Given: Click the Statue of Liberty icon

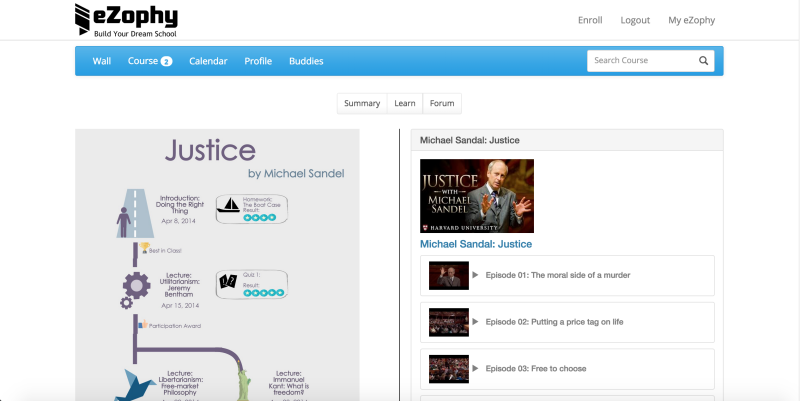Looking at the screenshot, I should click(243, 383).
